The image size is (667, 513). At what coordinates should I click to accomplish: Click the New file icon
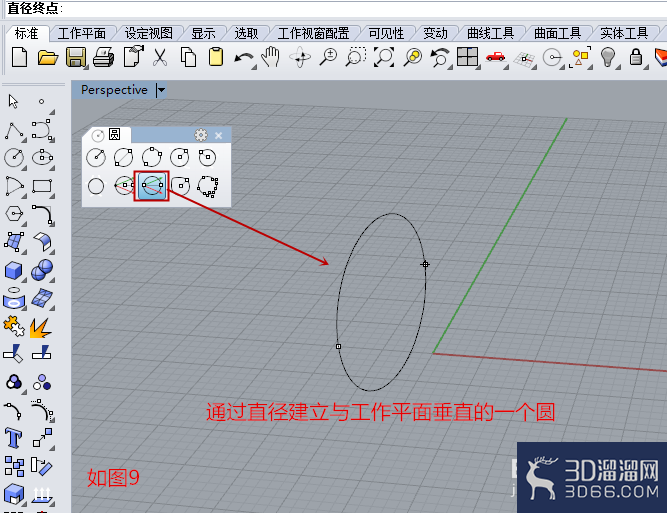pyautogui.click(x=19, y=57)
